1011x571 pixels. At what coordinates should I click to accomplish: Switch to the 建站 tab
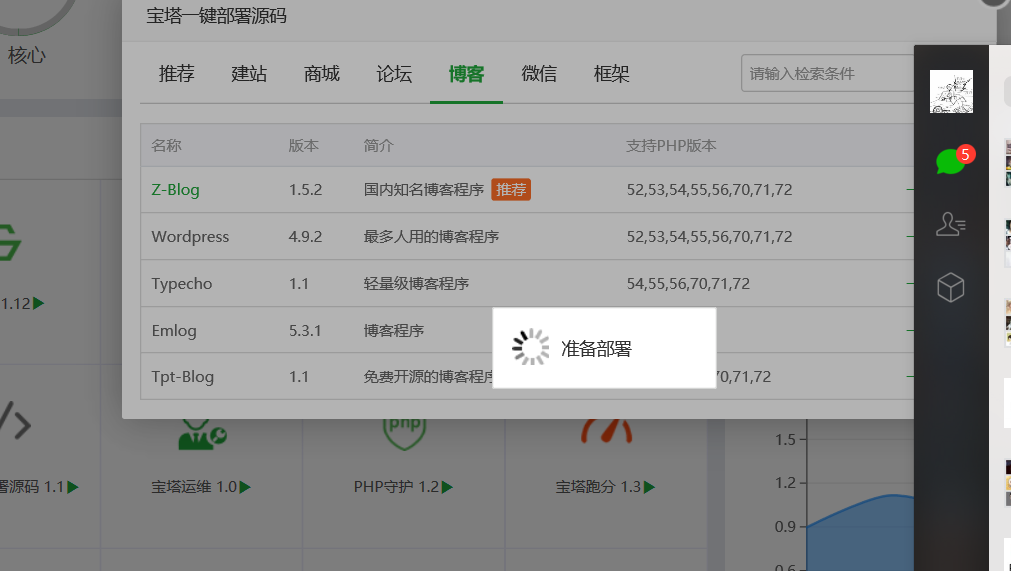pos(249,74)
